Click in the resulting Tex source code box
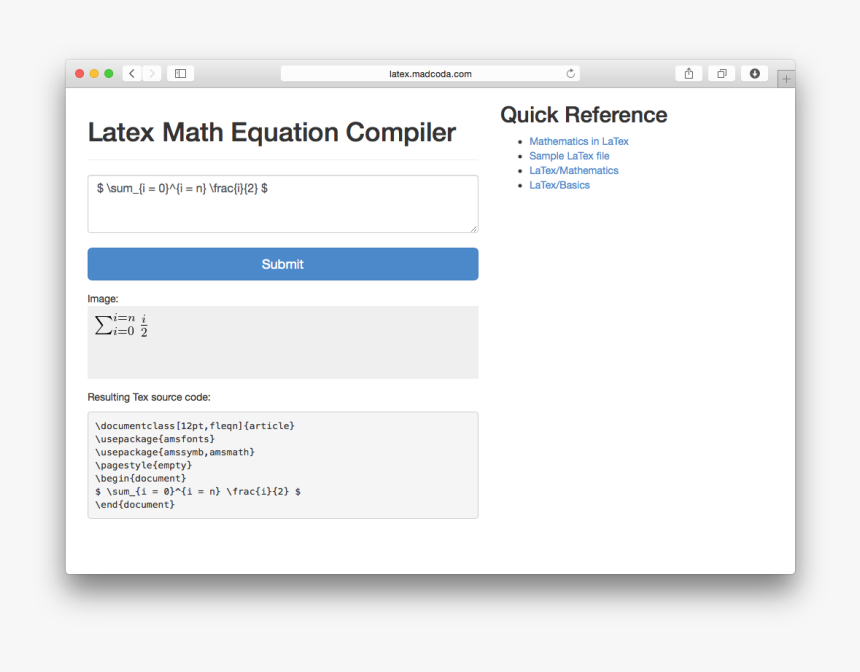Viewport: 860px width, 672px height. (x=282, y=465)
